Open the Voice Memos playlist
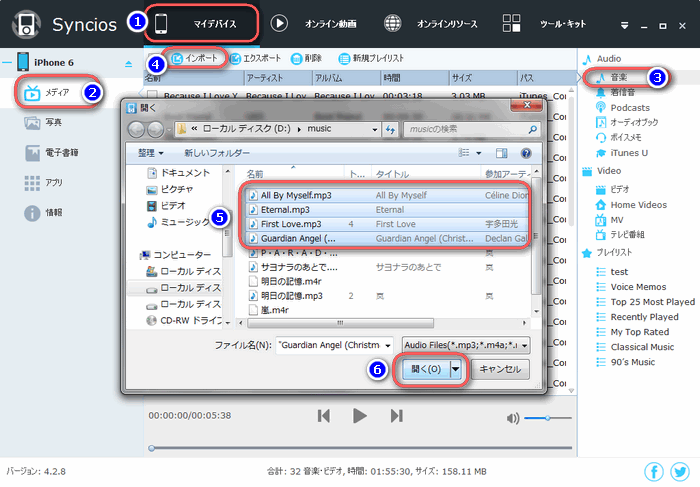The width and height of the screenshot is (700, 487). pos(631,287)
